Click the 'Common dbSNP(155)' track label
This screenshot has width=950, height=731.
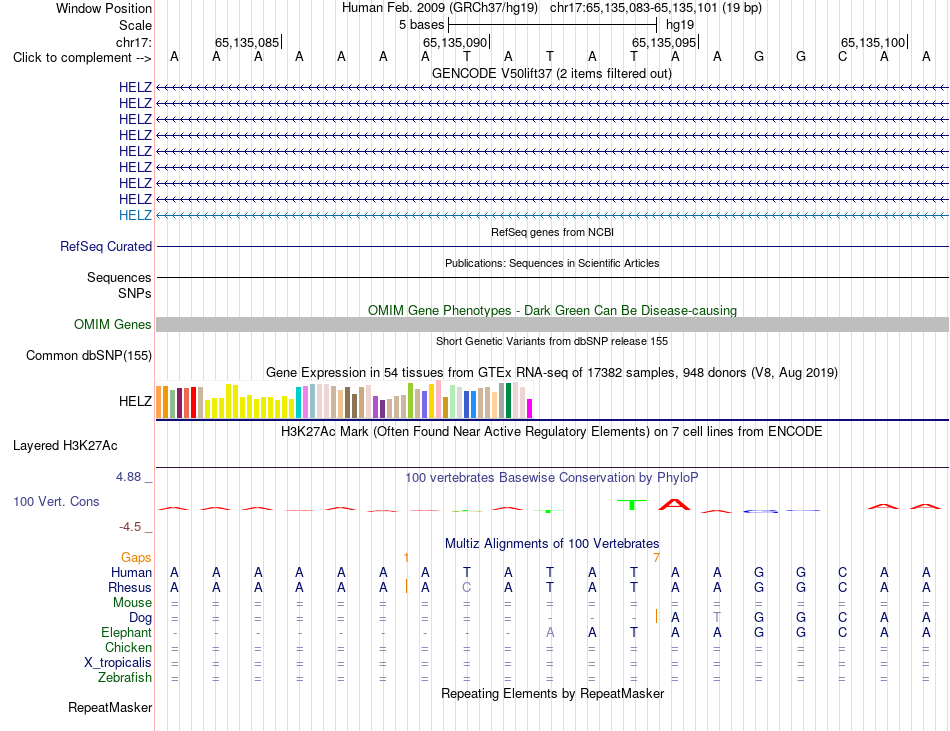tap(88, 356)
